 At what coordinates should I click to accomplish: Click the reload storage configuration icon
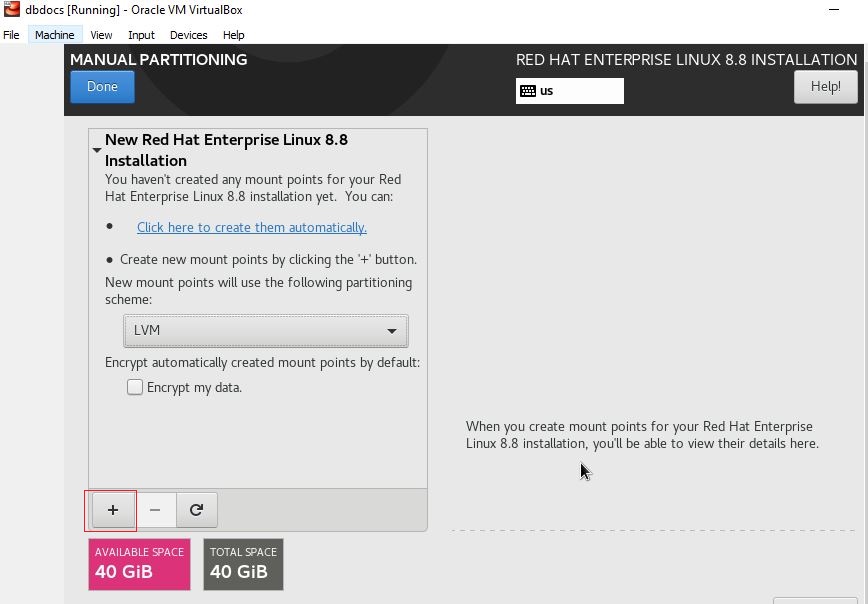197,510
